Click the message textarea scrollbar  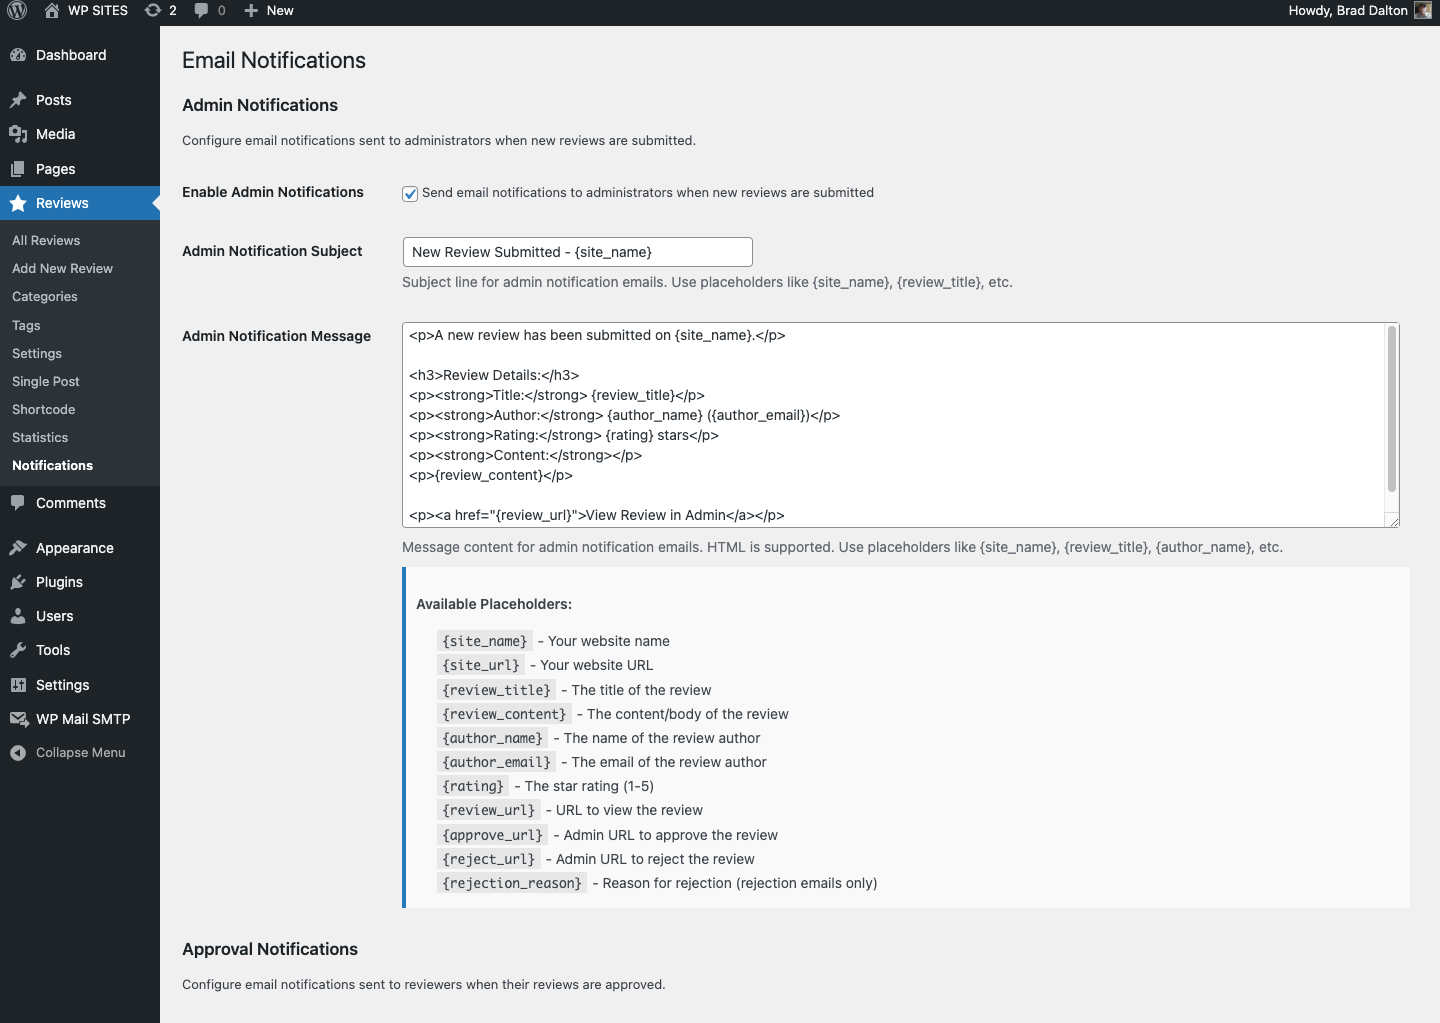(1391, 410)
